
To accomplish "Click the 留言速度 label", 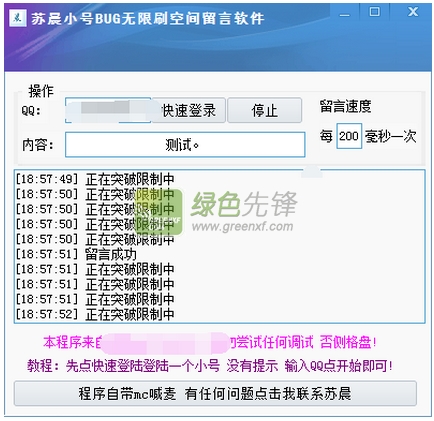I will click(x=345, y=106).
